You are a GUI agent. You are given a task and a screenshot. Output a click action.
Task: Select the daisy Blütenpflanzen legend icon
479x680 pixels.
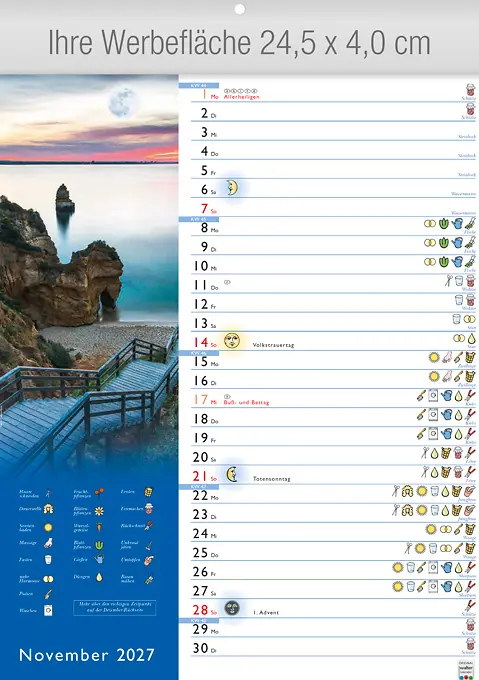99,511
